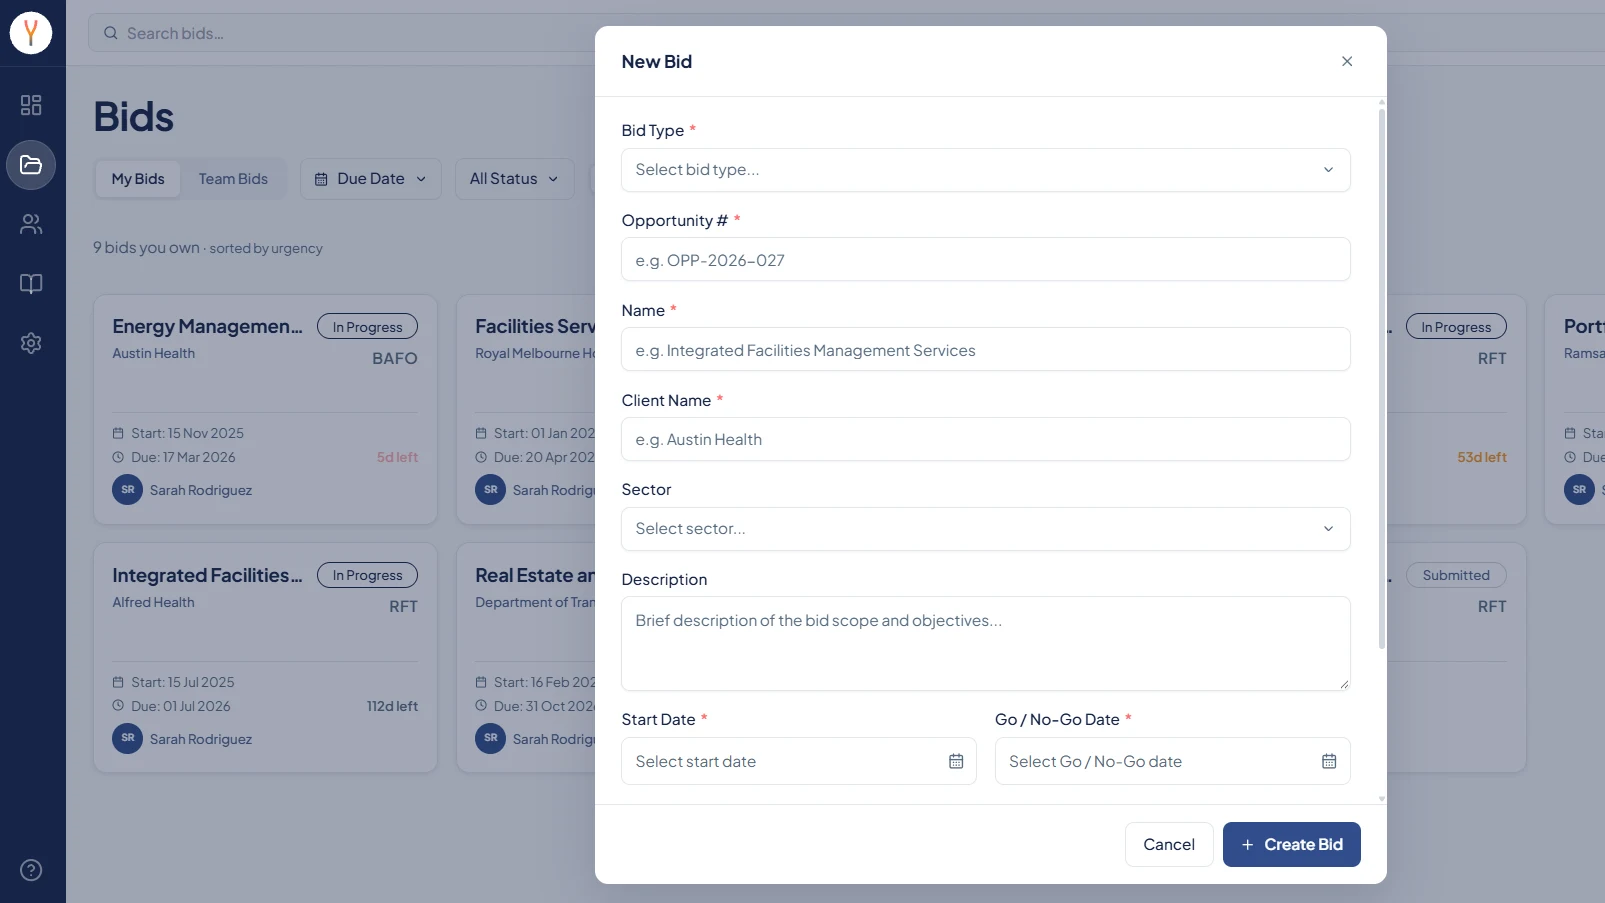Switch to Team Bids tab
The height and width of the screenshot is (903, 1605).
coord(233,179)
